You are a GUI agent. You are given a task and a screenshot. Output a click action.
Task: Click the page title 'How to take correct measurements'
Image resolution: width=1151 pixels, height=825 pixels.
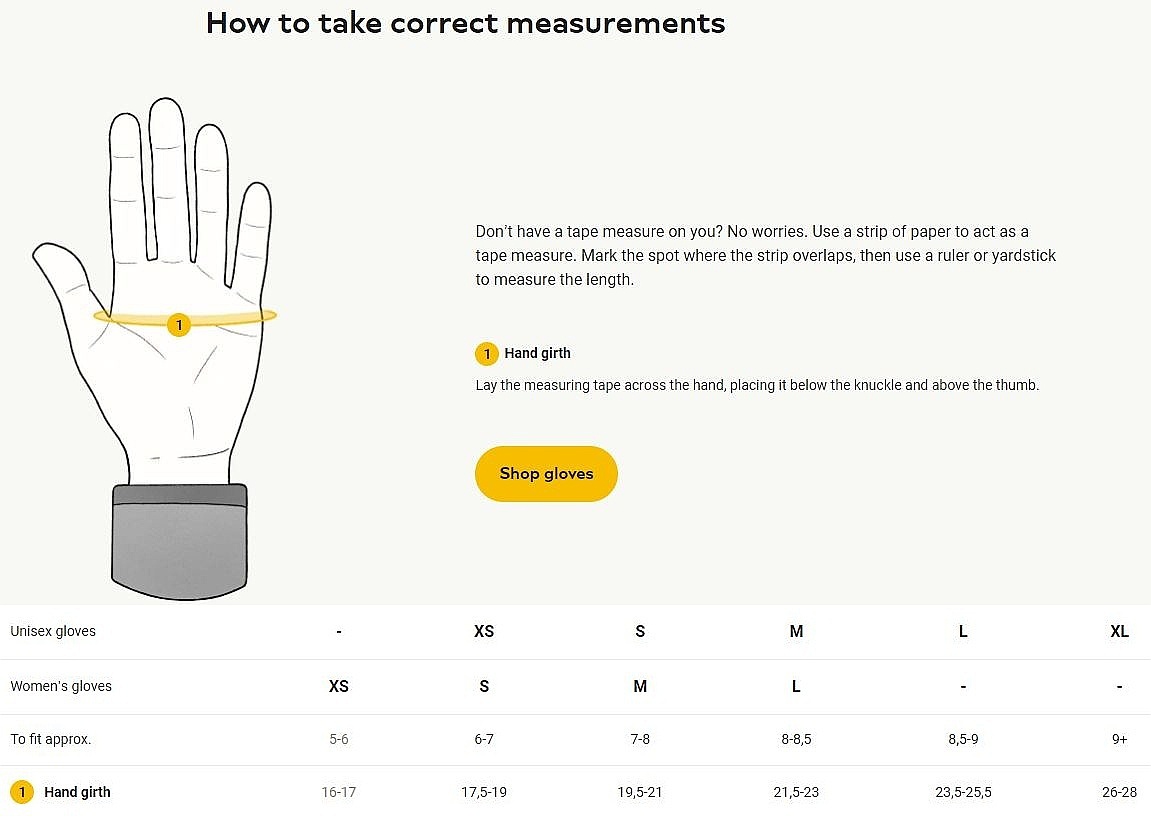[465, 23]
